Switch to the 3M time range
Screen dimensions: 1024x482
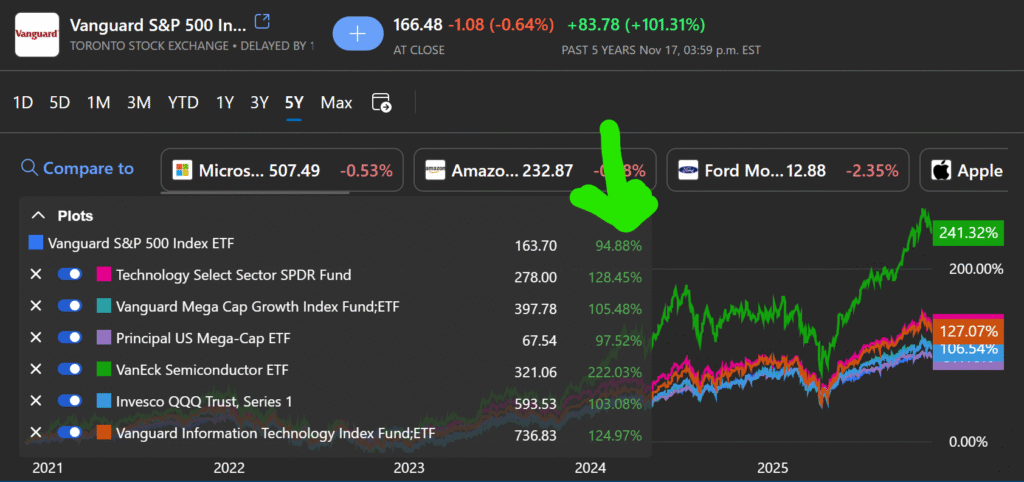point(139,103)
